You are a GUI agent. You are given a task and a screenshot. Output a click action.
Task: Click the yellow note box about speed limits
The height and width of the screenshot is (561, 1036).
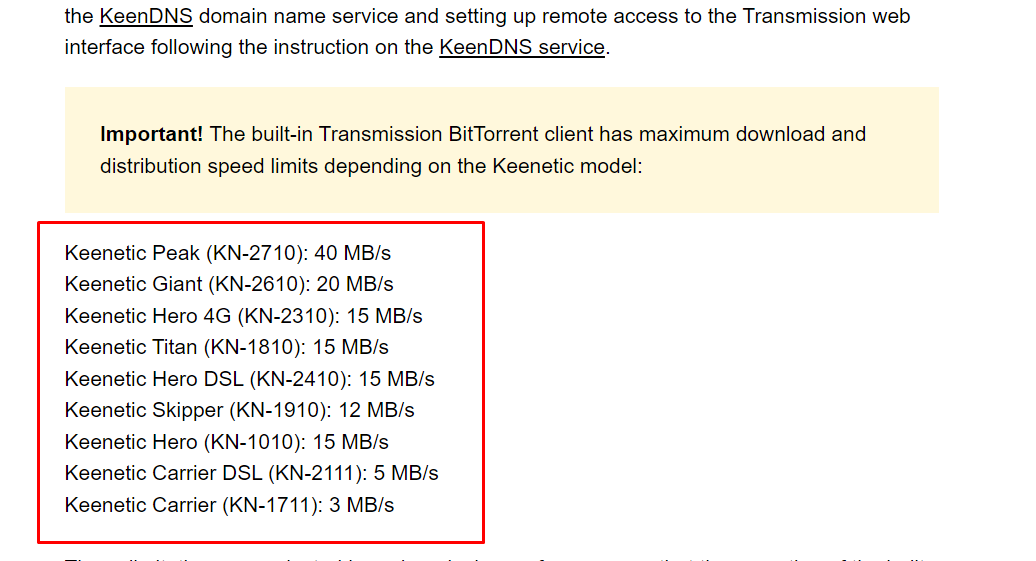click(501, 150)
